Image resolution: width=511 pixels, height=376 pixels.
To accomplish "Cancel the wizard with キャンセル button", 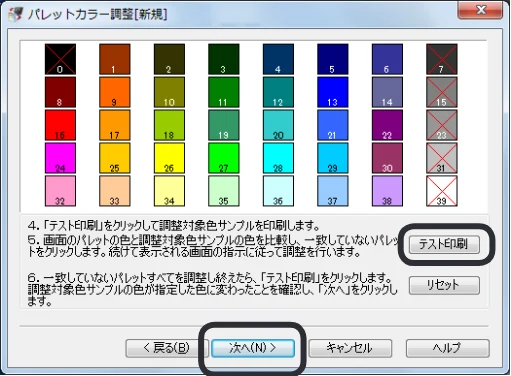I will [350, 348].
